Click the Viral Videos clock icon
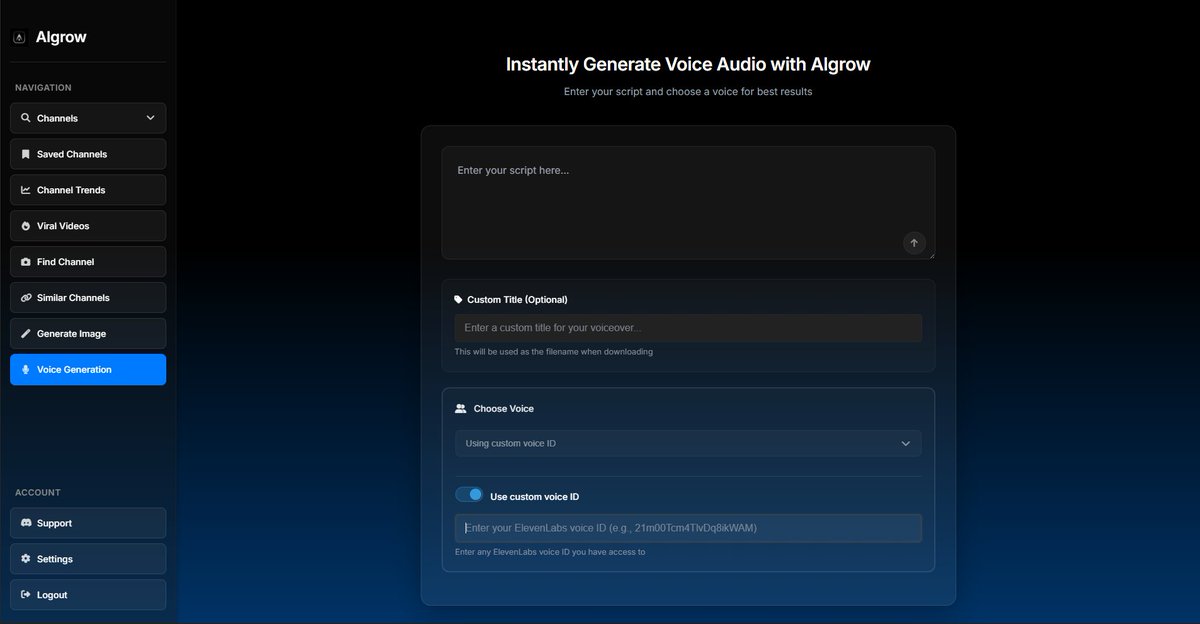 tap(25, 225)
